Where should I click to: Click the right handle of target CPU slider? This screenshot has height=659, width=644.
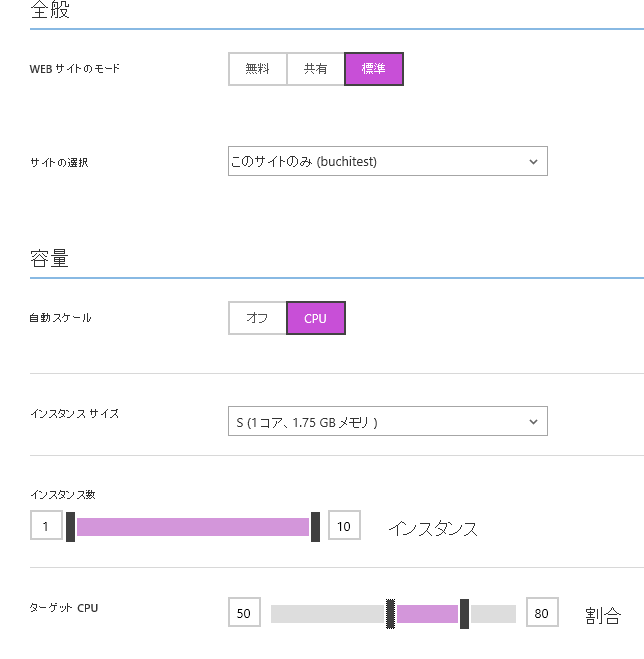pos(464,614)
